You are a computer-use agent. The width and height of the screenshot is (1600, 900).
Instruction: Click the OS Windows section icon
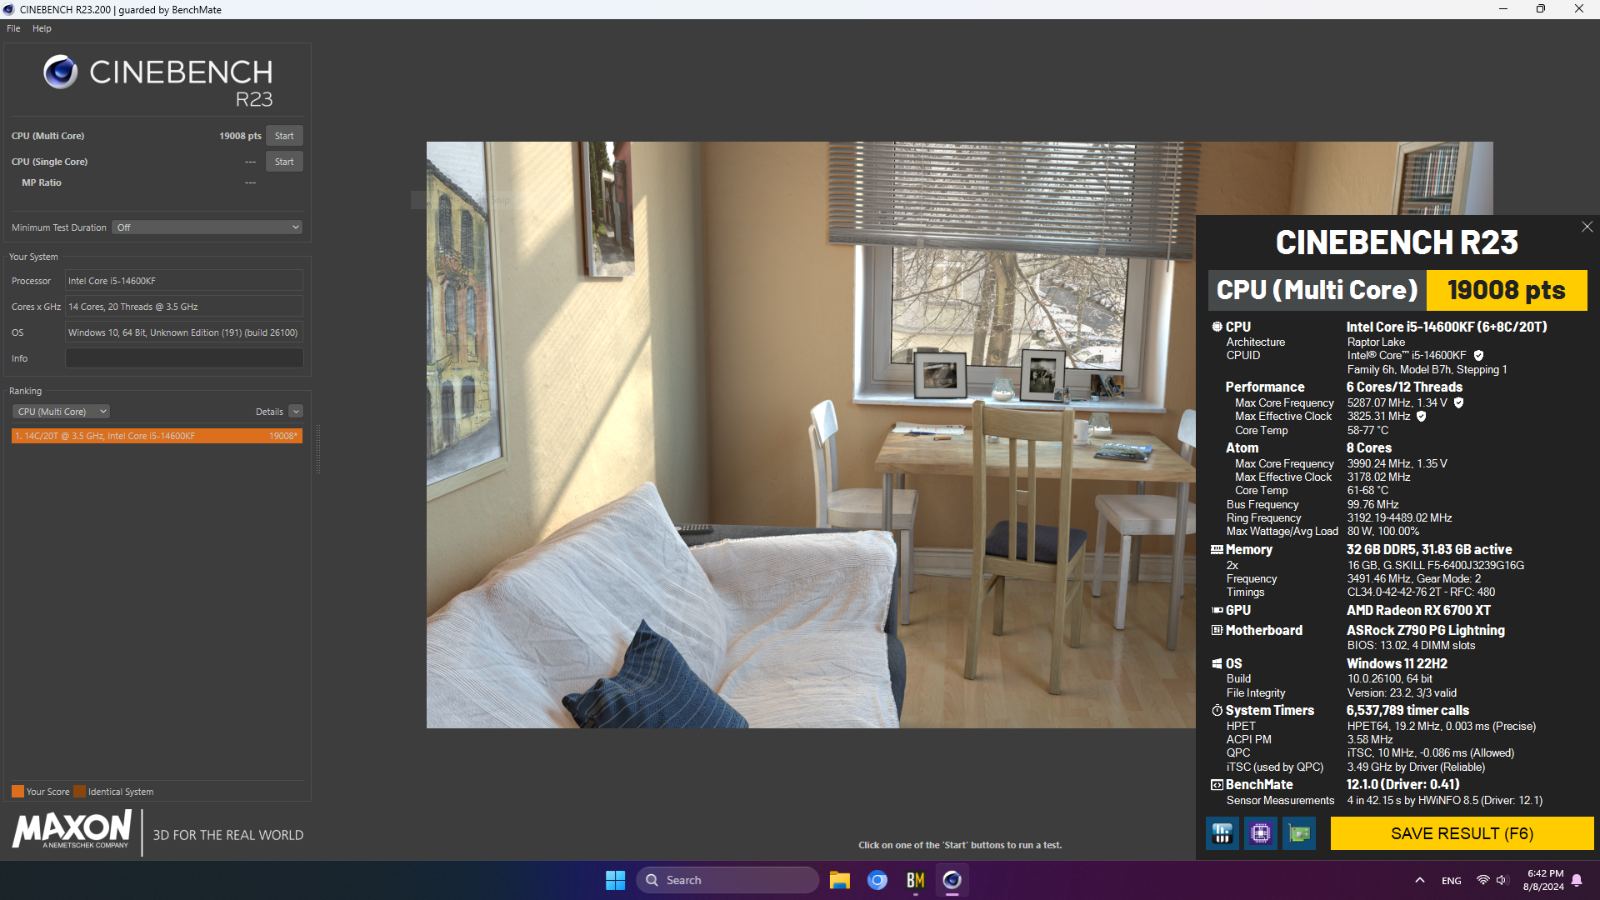coord(1217,664)
